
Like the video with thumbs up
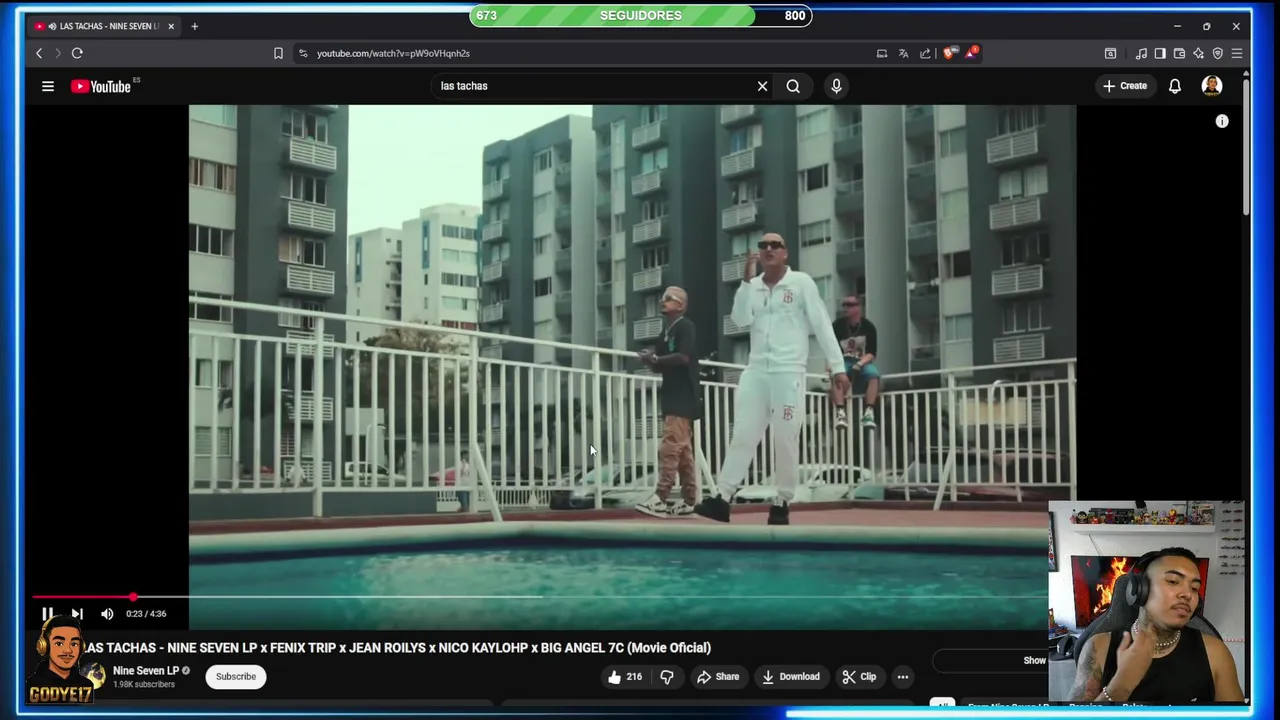tap(624, 677)
